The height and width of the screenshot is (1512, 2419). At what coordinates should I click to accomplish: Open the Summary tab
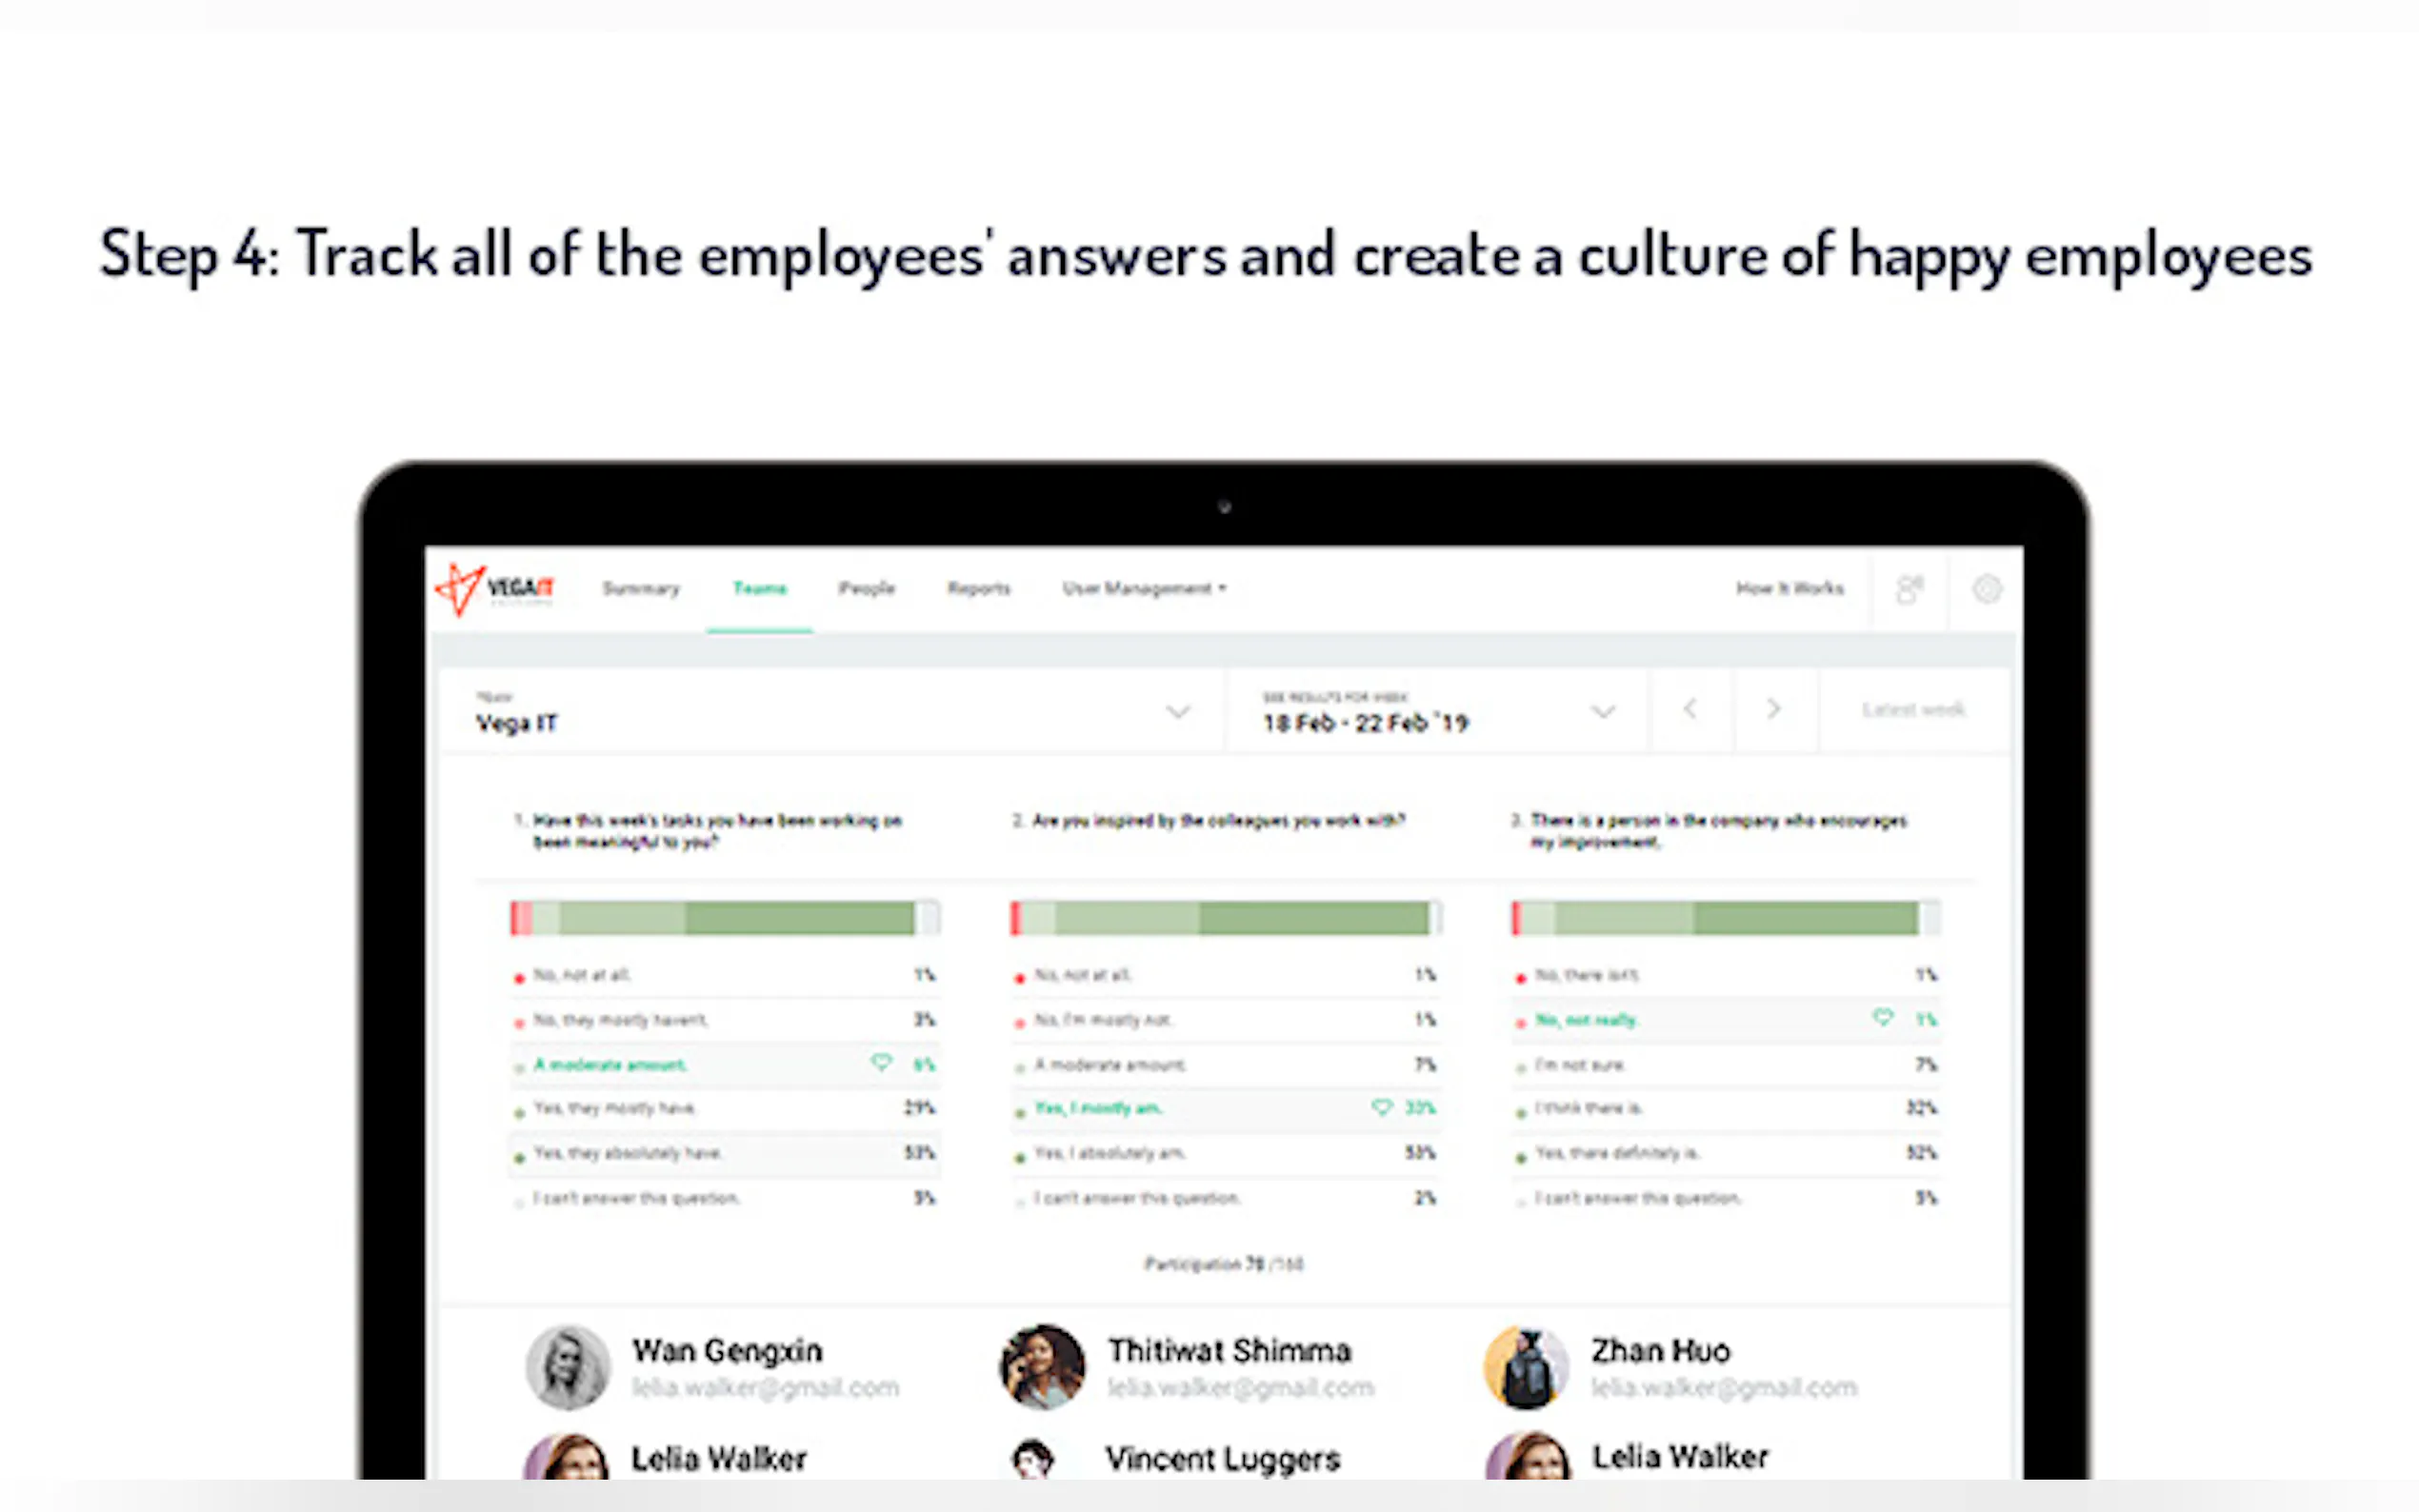point(641,588)
